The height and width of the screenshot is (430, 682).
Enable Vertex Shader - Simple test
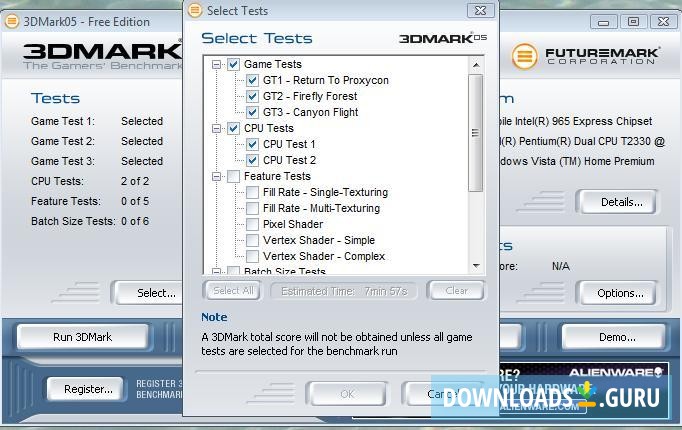[x=252, y=240]
